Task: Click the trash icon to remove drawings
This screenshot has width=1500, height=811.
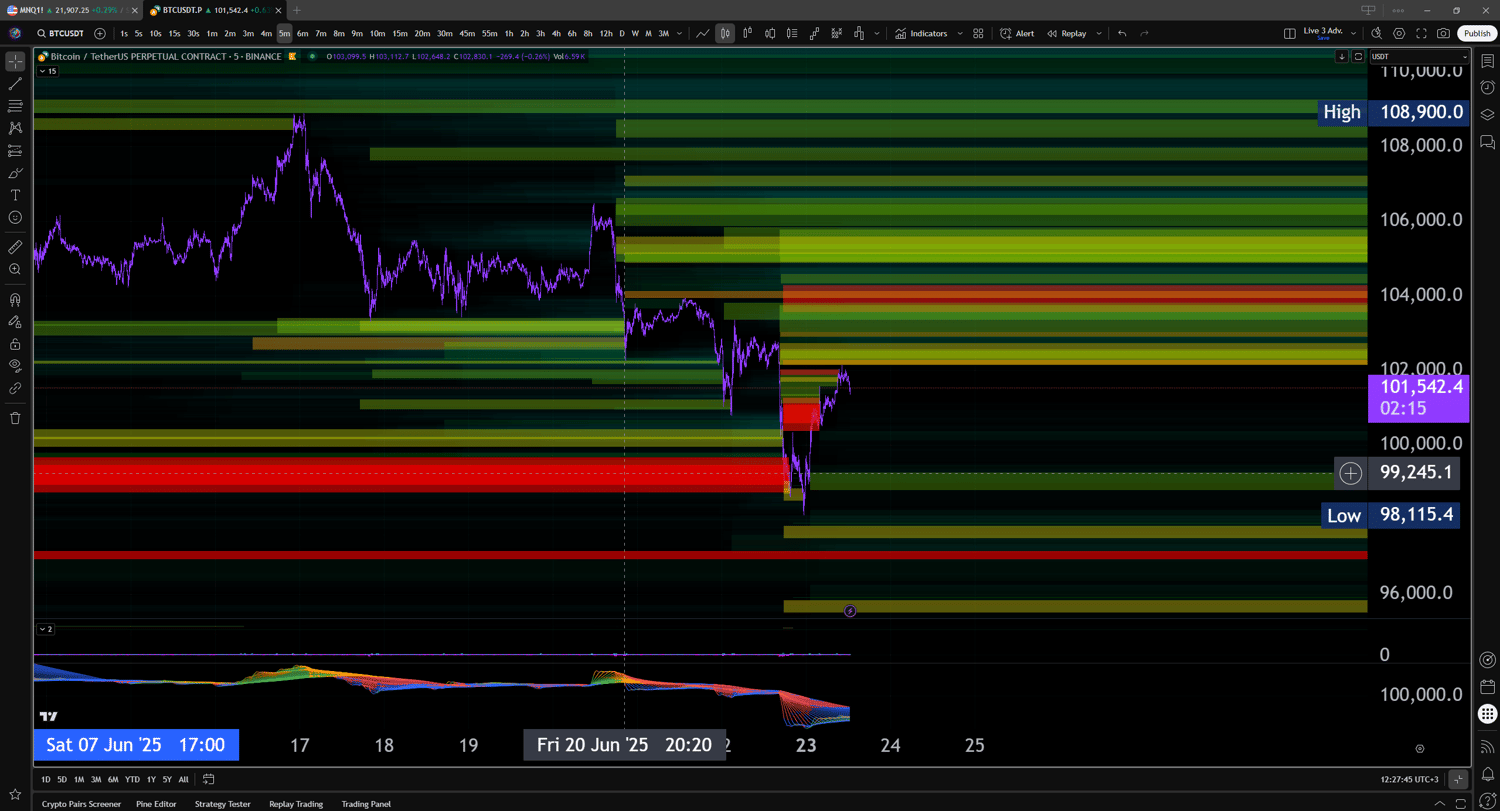Action: pyautogui.click(x=15, y=418)
